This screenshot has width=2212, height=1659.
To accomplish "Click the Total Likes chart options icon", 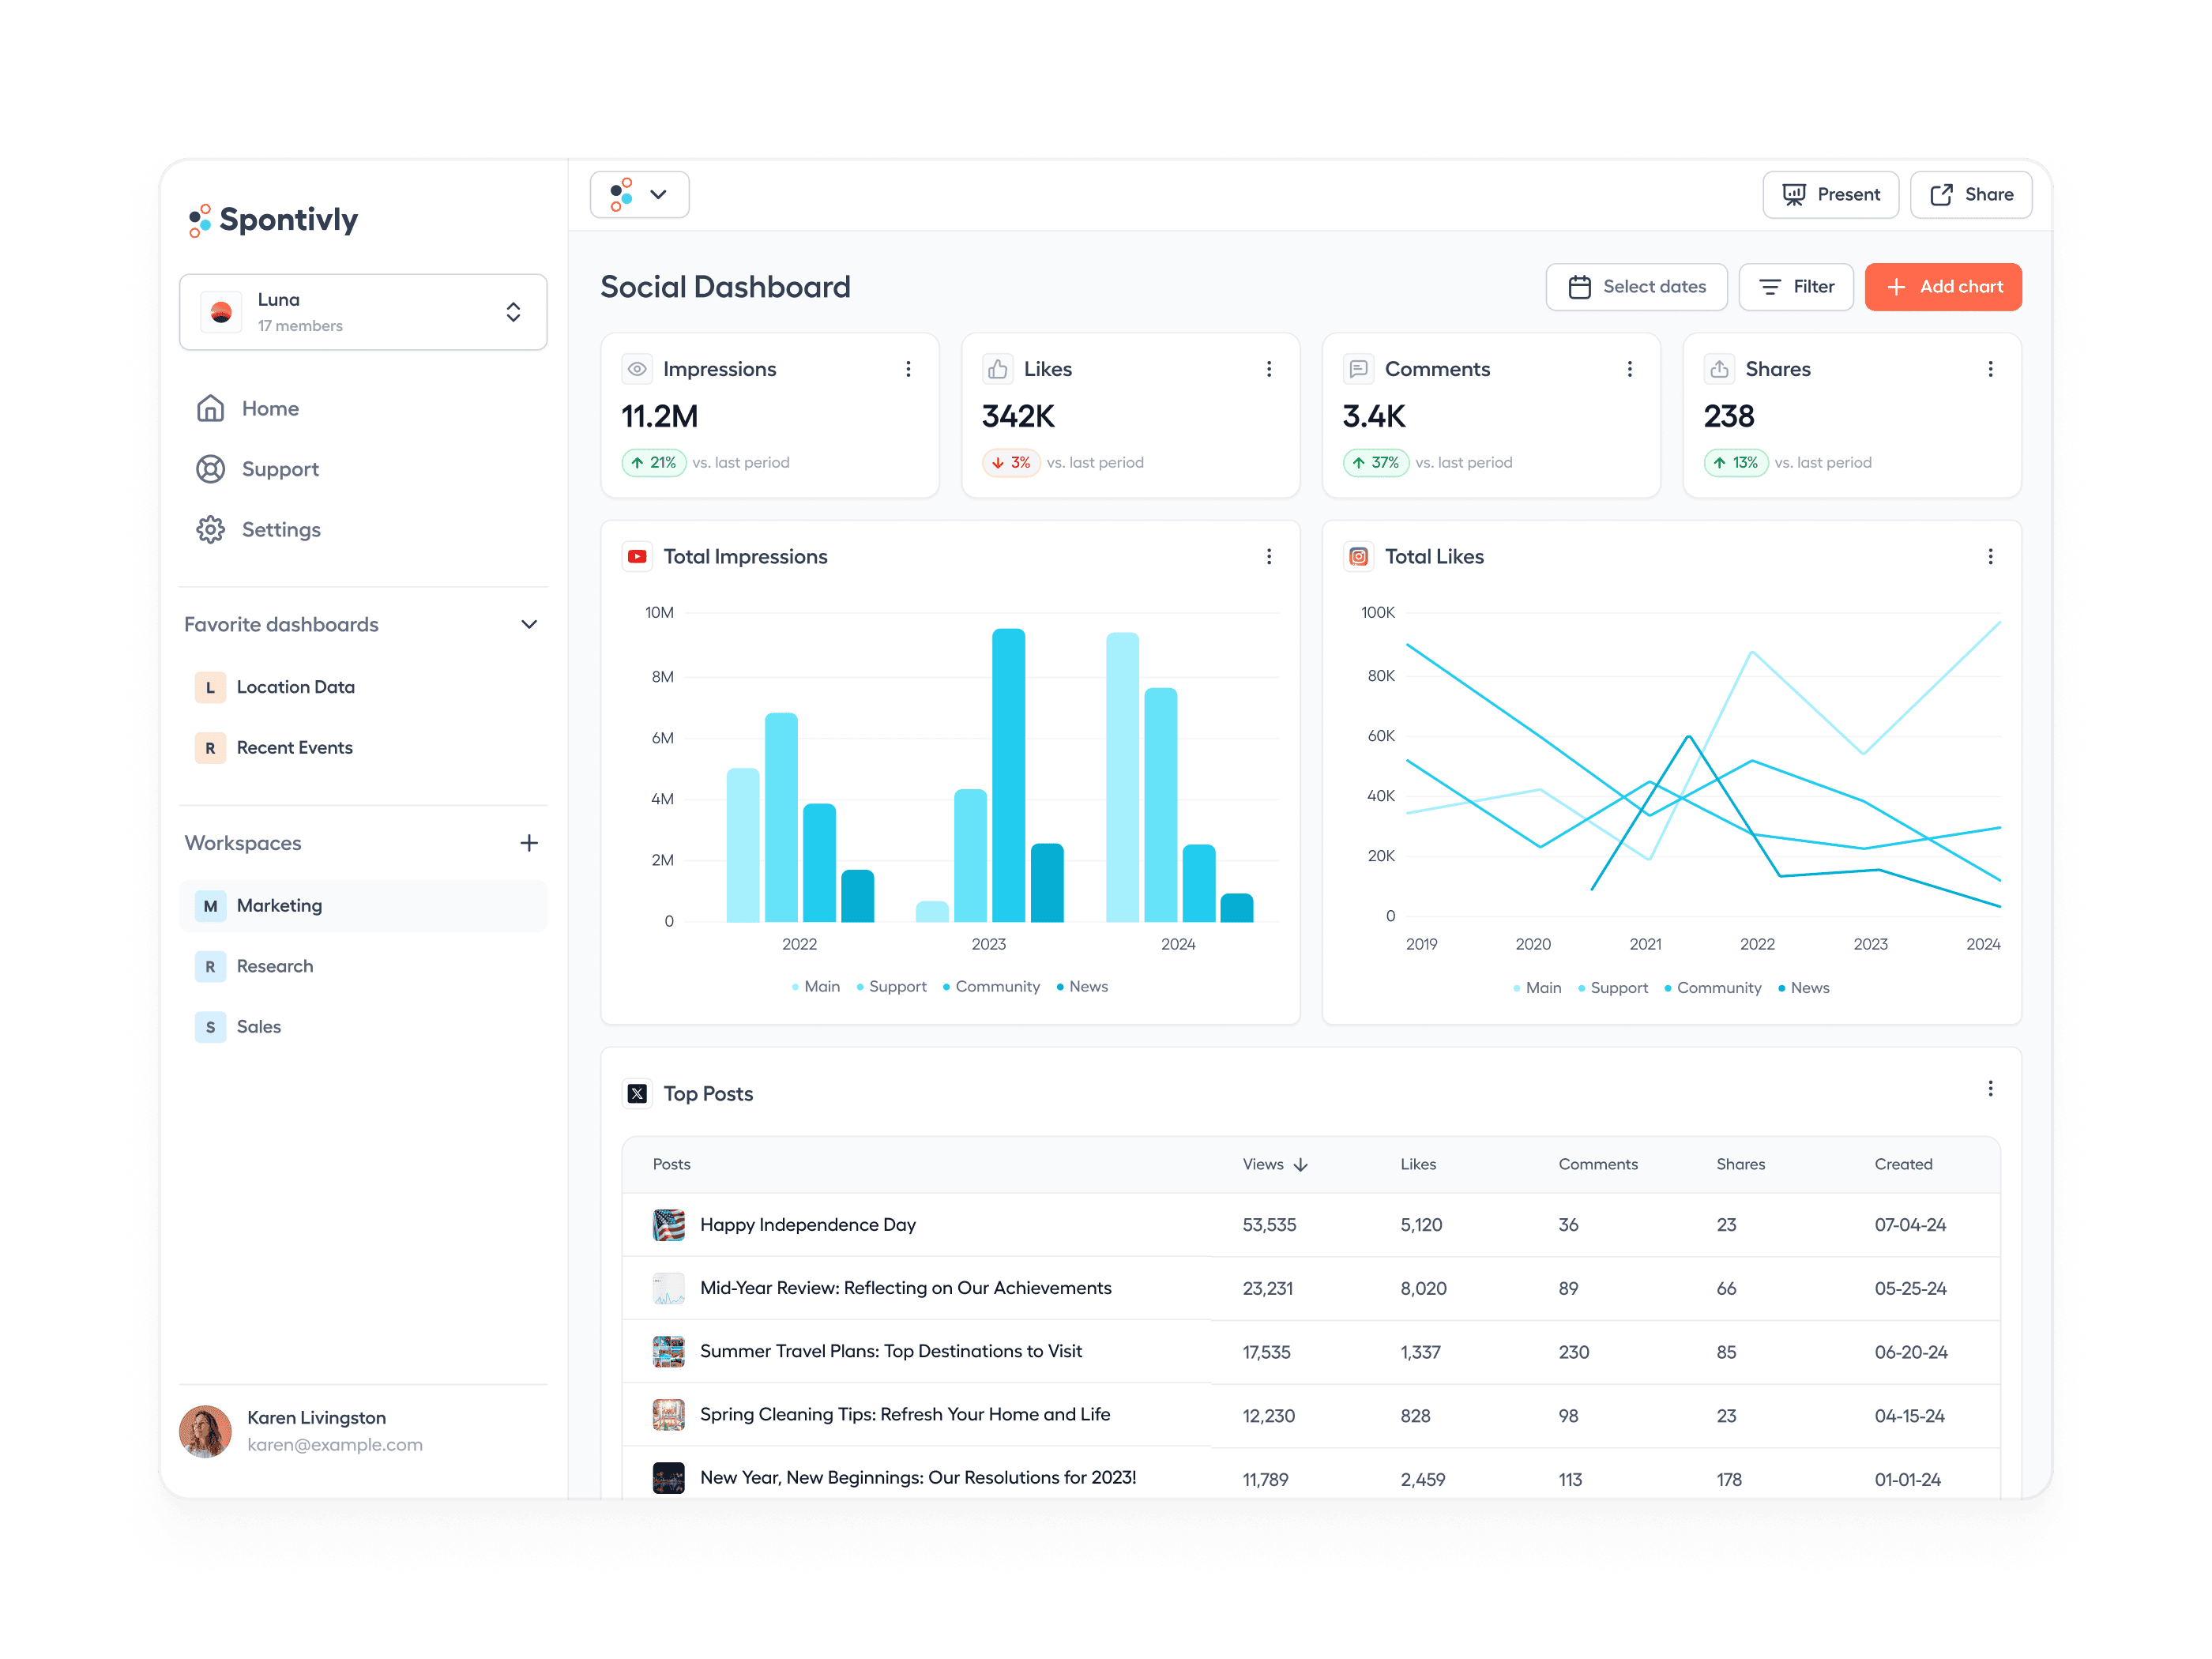I will [x=1989, y=556].
